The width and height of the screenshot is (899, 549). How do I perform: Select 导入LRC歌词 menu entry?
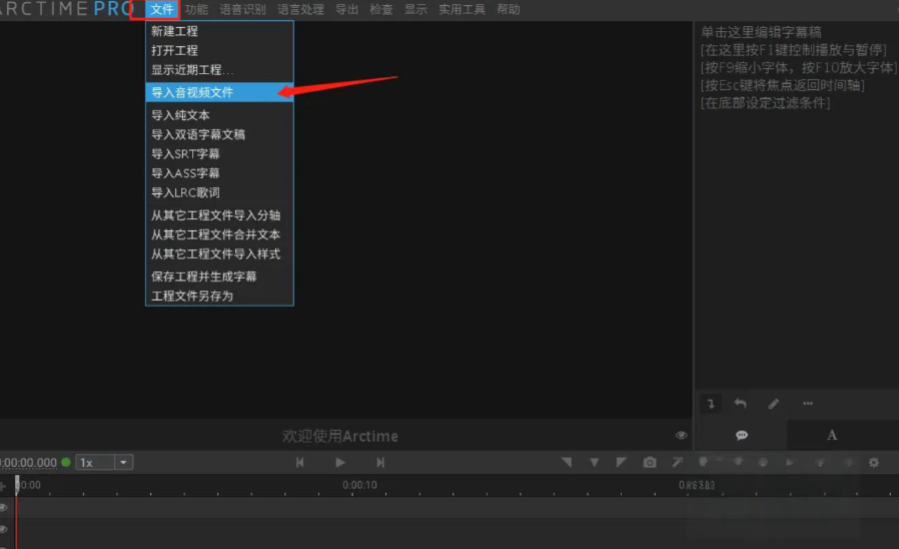pos(220,193)
